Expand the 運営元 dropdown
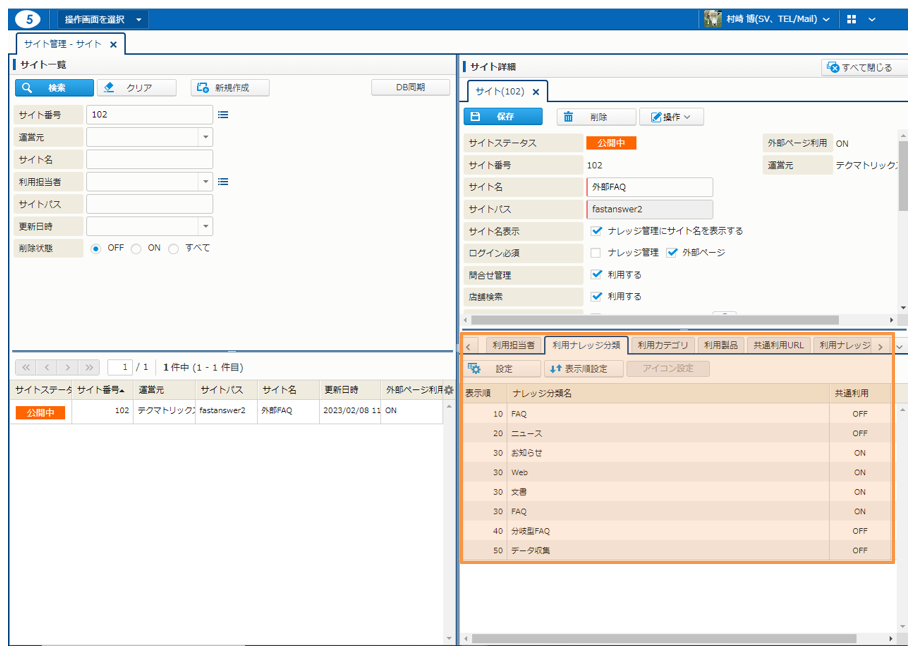This screenshot has width=917, height=655. 206,137
